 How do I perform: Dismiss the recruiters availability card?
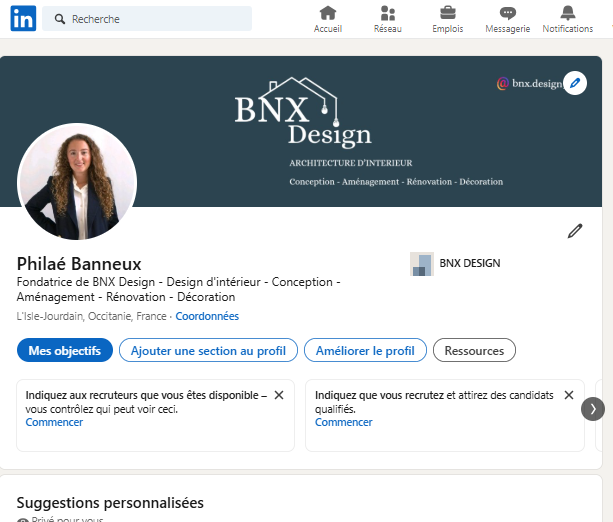point(279,395)
